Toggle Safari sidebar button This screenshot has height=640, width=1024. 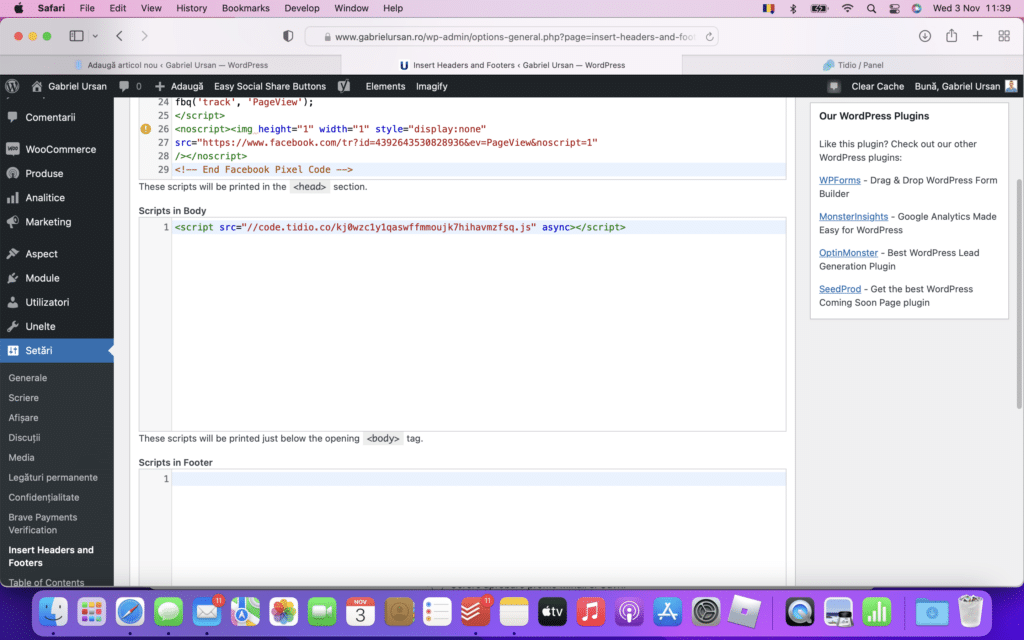coord(76,36)
